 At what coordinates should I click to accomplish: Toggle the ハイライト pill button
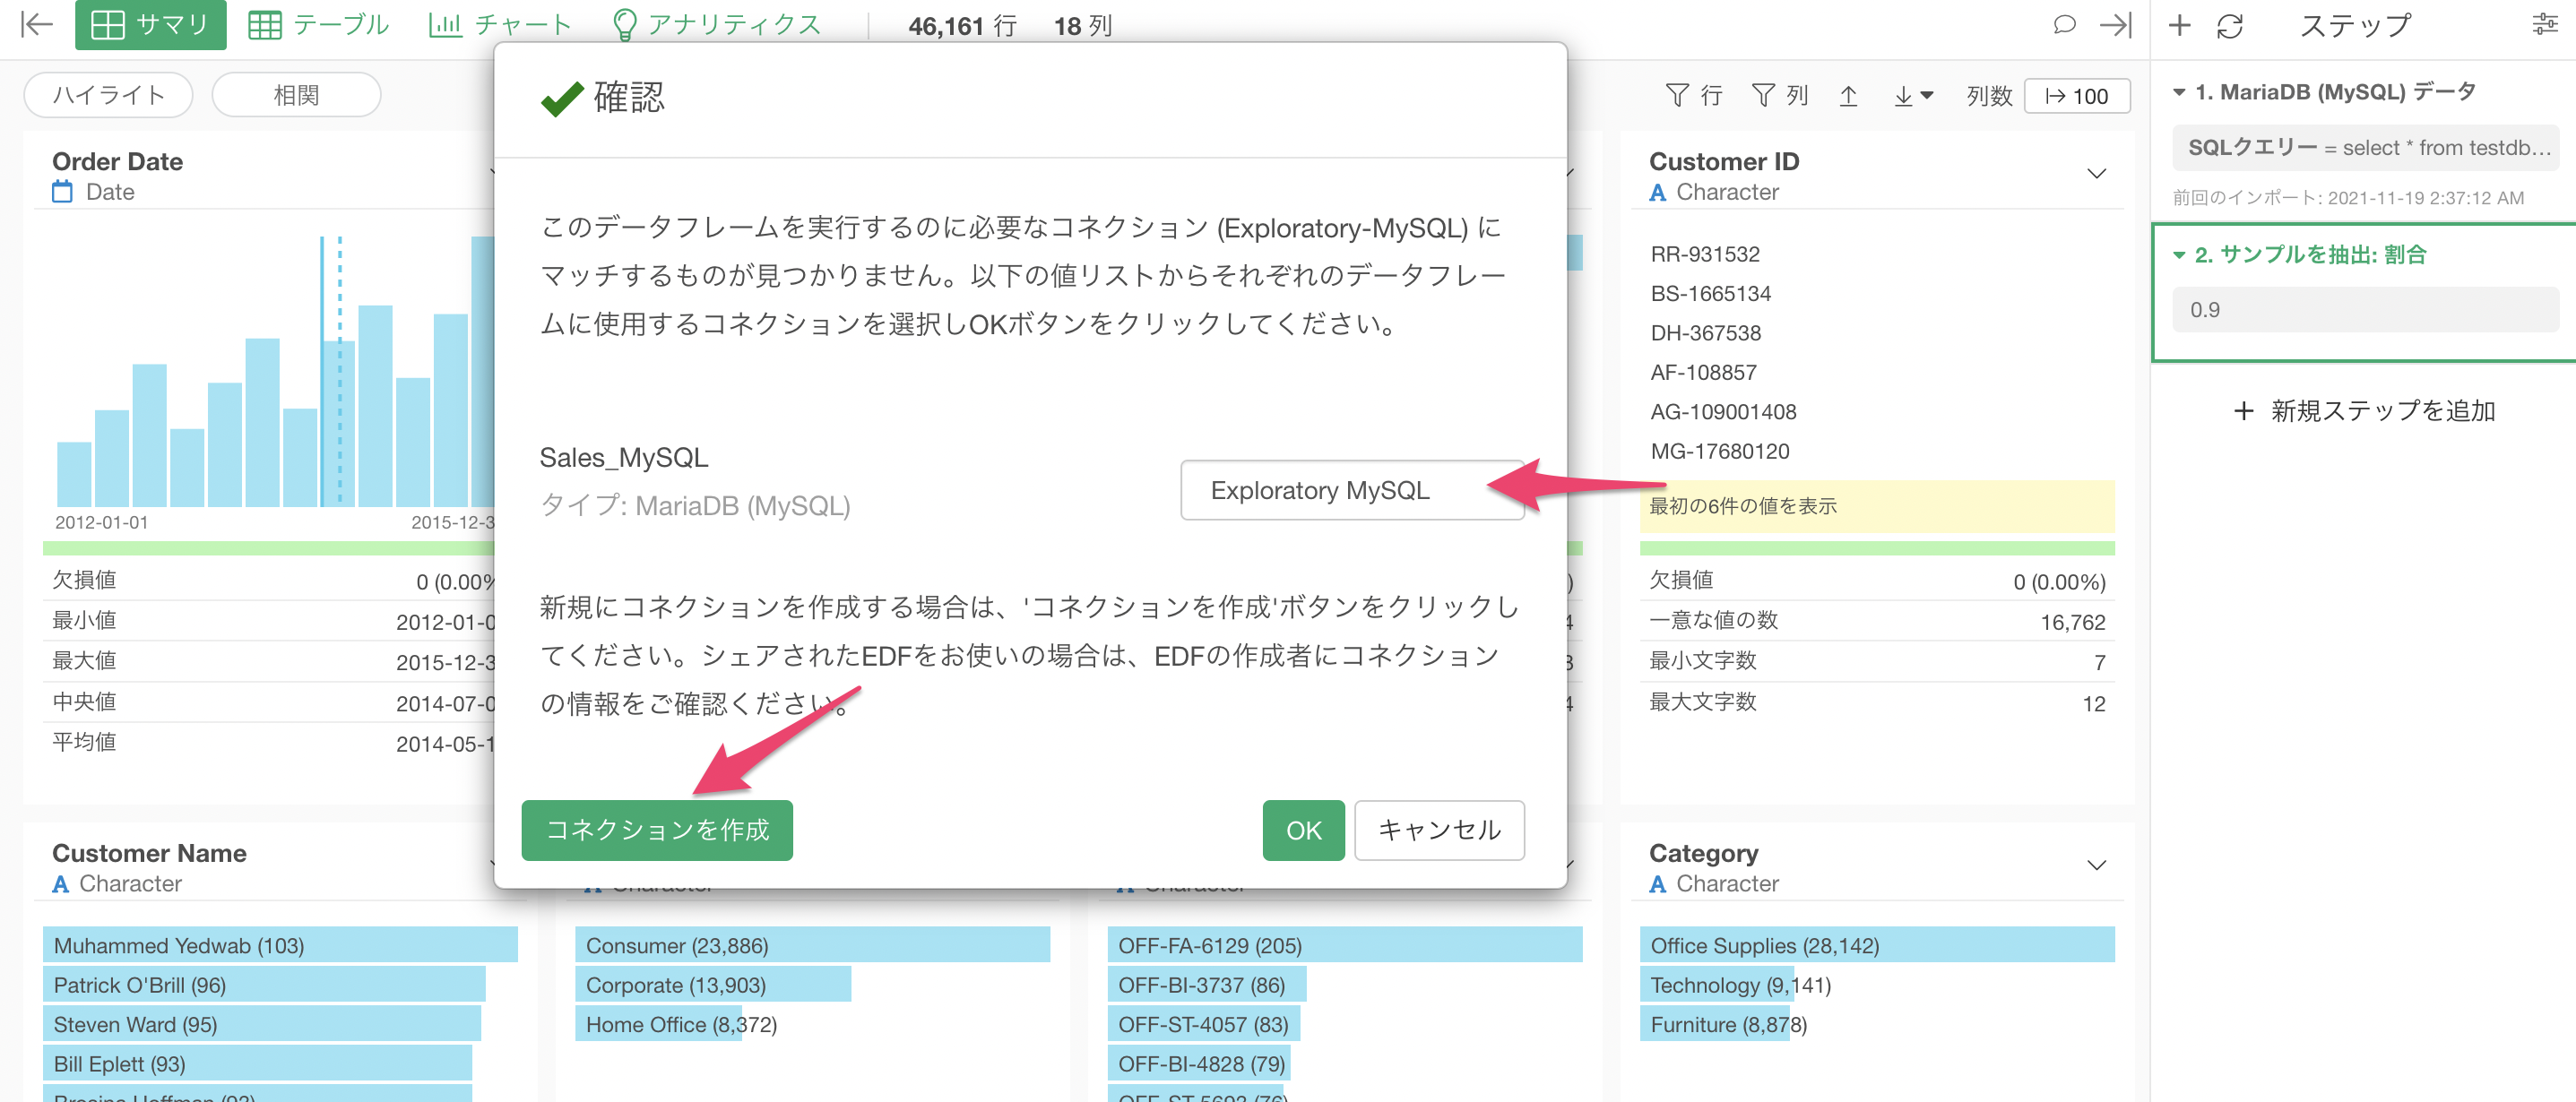point(108,95)
